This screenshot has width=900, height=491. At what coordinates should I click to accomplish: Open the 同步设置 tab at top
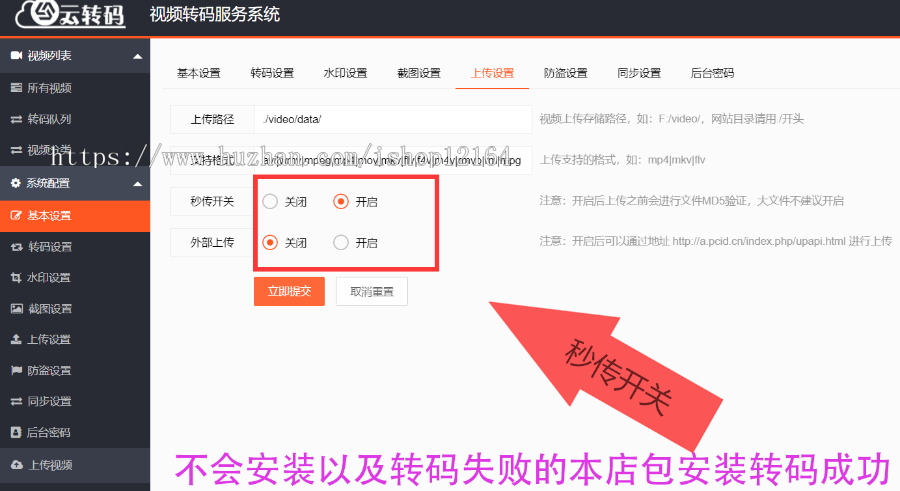point(639,73)
